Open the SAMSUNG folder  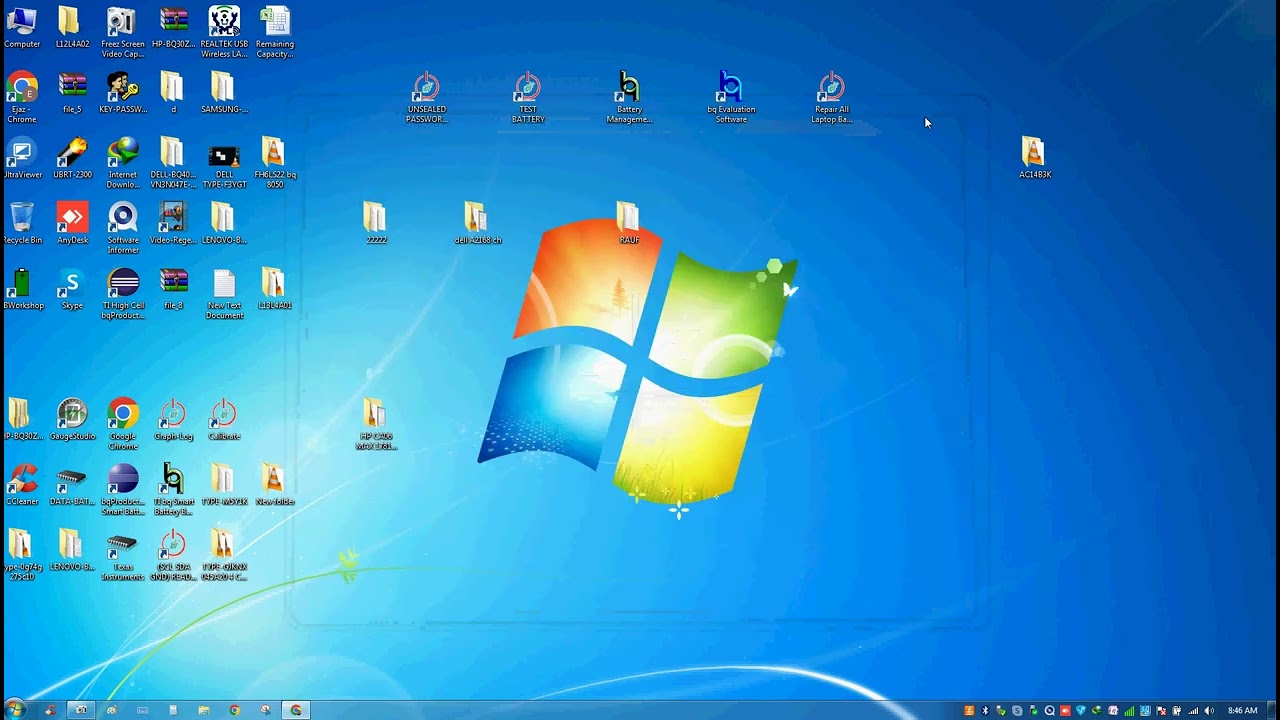click(x=224, y=93)
